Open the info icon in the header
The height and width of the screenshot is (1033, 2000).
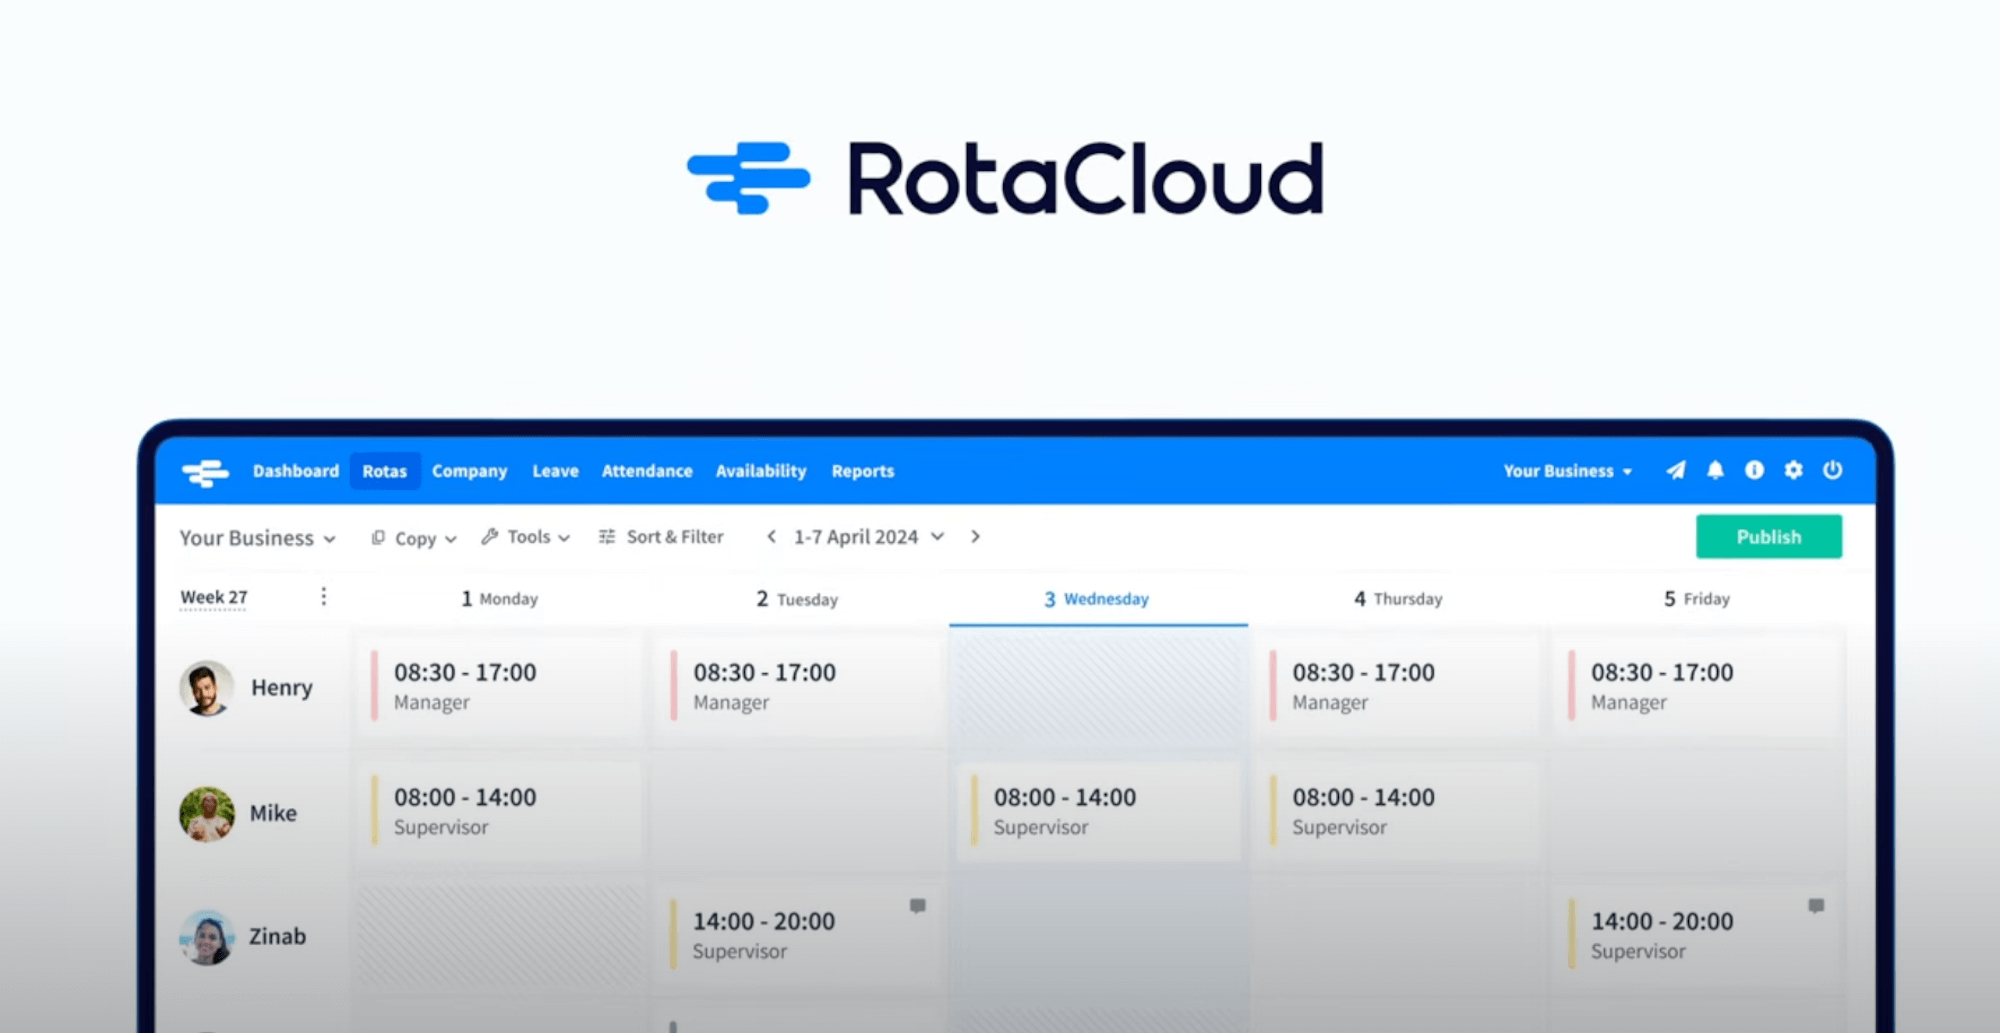(x=1754, y=470)
